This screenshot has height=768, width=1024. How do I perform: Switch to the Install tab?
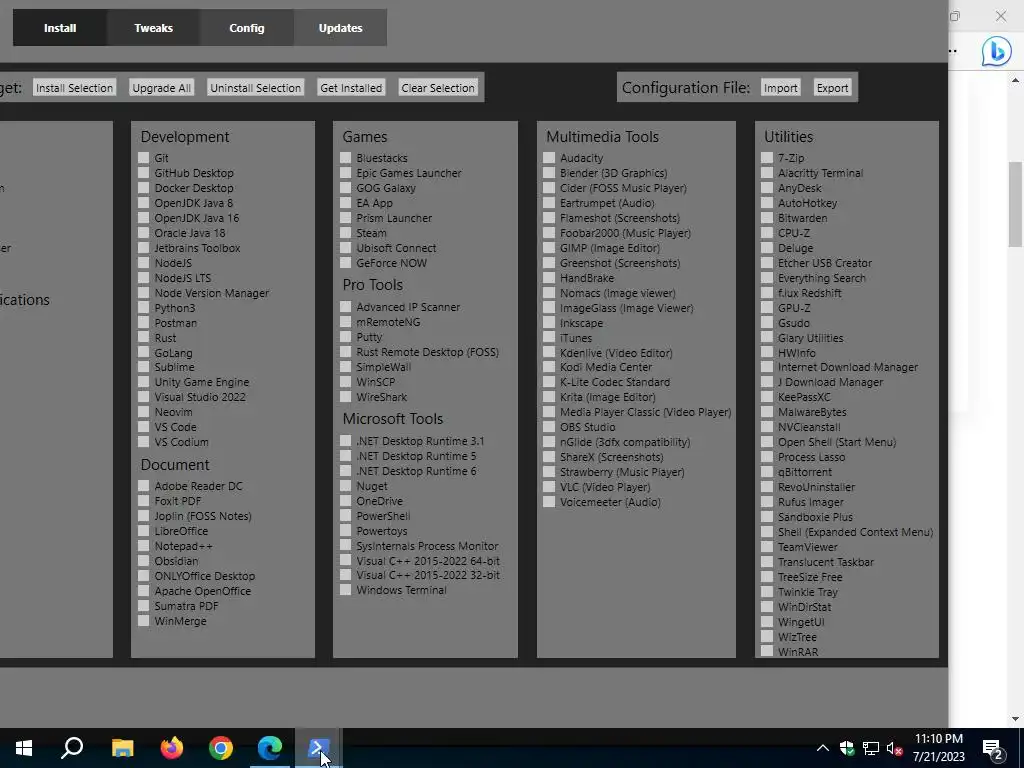pyautogui.click(x=60, y=28)
